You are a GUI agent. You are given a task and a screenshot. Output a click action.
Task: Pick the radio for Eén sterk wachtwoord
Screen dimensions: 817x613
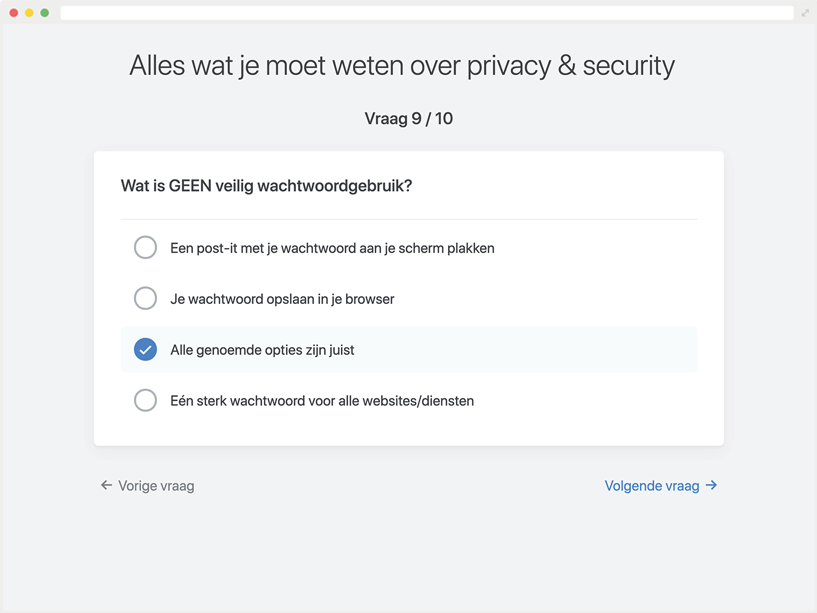point(145,400)
